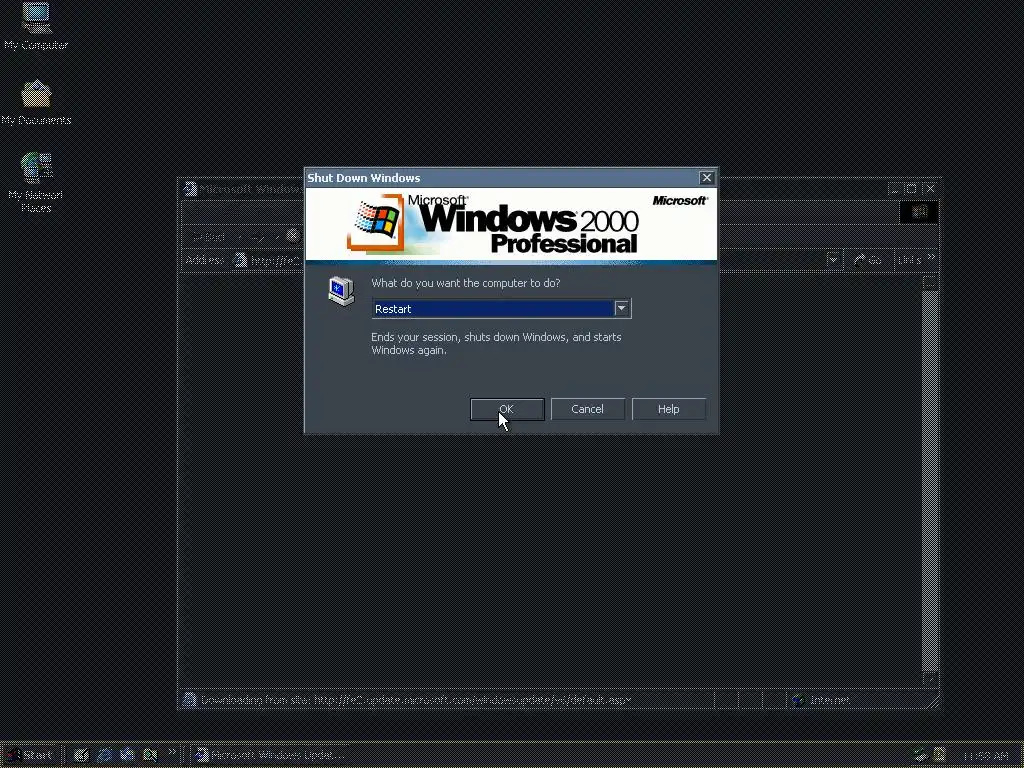Image resolution: width=1024 pixels, height=768 pixels.
Task: Minimize the Internet Explorer window
Action: coord(895,189)
